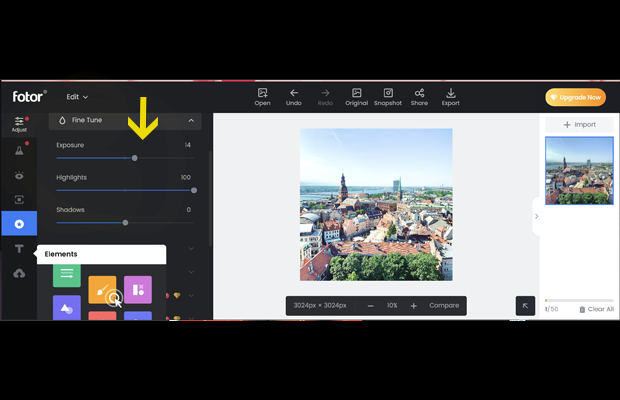This screenshot has height=400, width=620.
Task: Click the Open image icon
Action: tap(262, 96)
